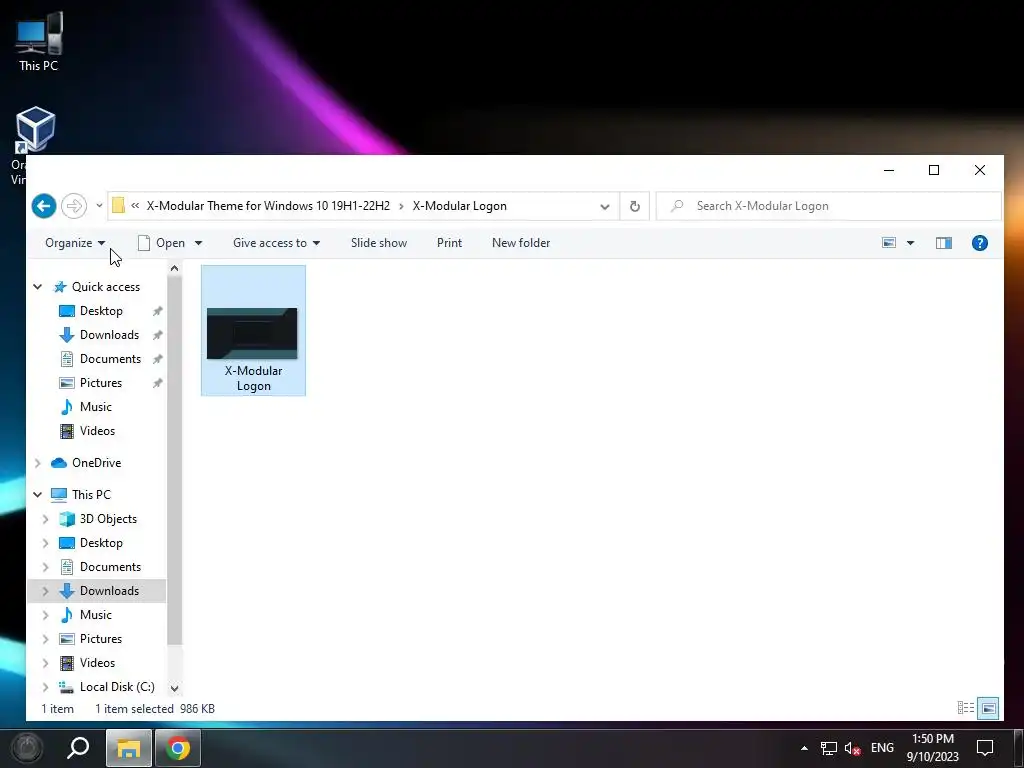Create a New folder

(x=520, y=243)
